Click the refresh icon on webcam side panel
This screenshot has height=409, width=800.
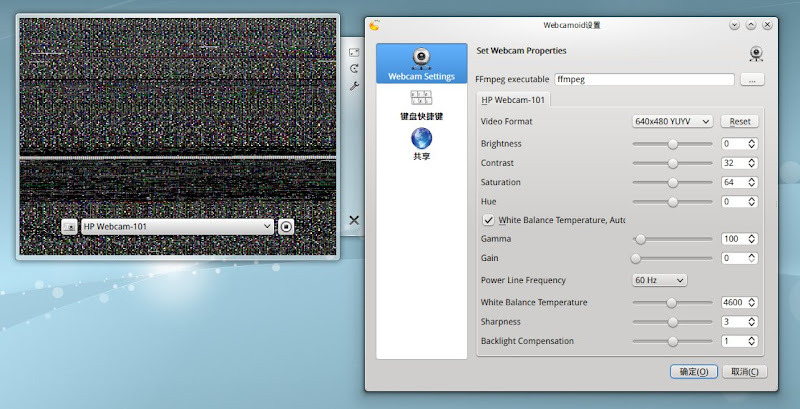pos(354,69)
